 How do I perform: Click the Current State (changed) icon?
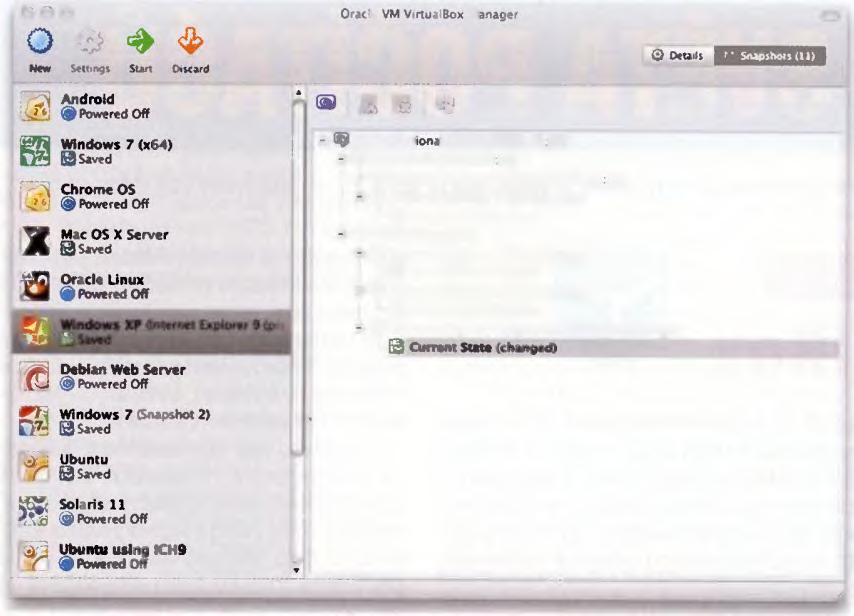point(396,347)
